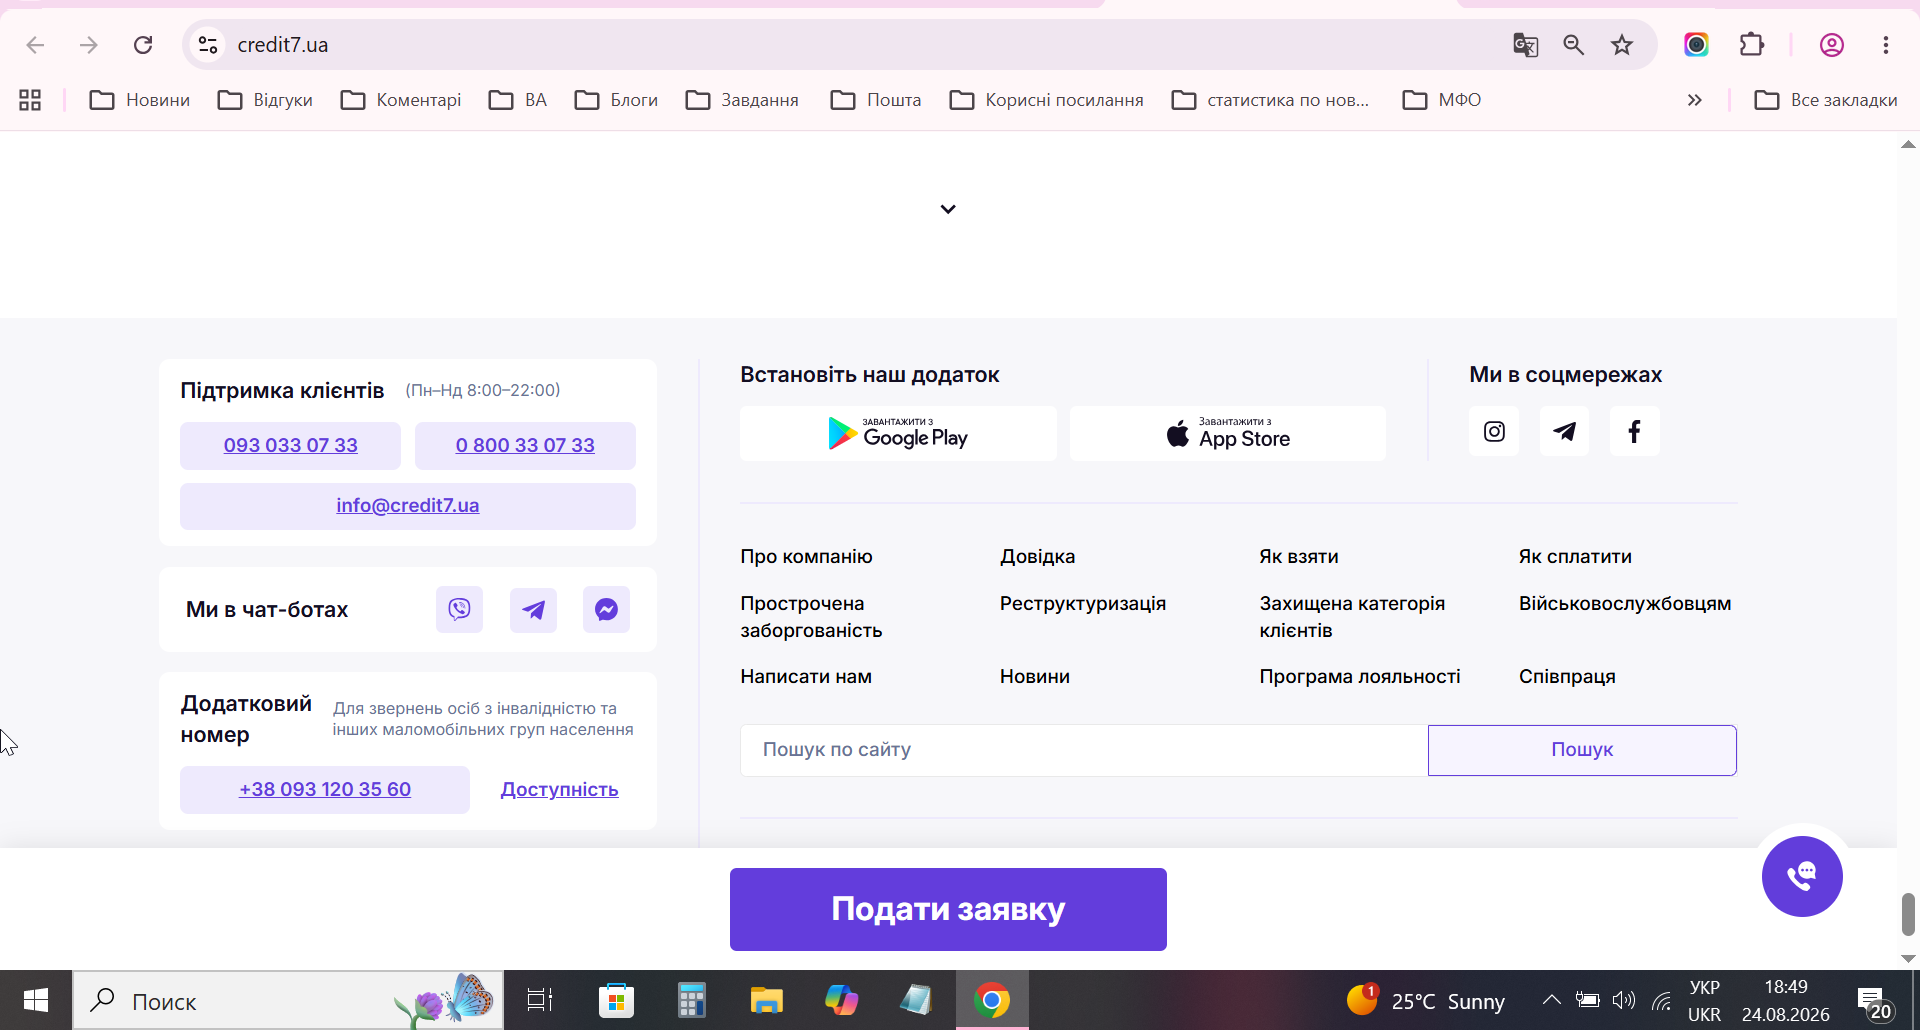Open the Про компанію footer link

click(x=806, y=556)
